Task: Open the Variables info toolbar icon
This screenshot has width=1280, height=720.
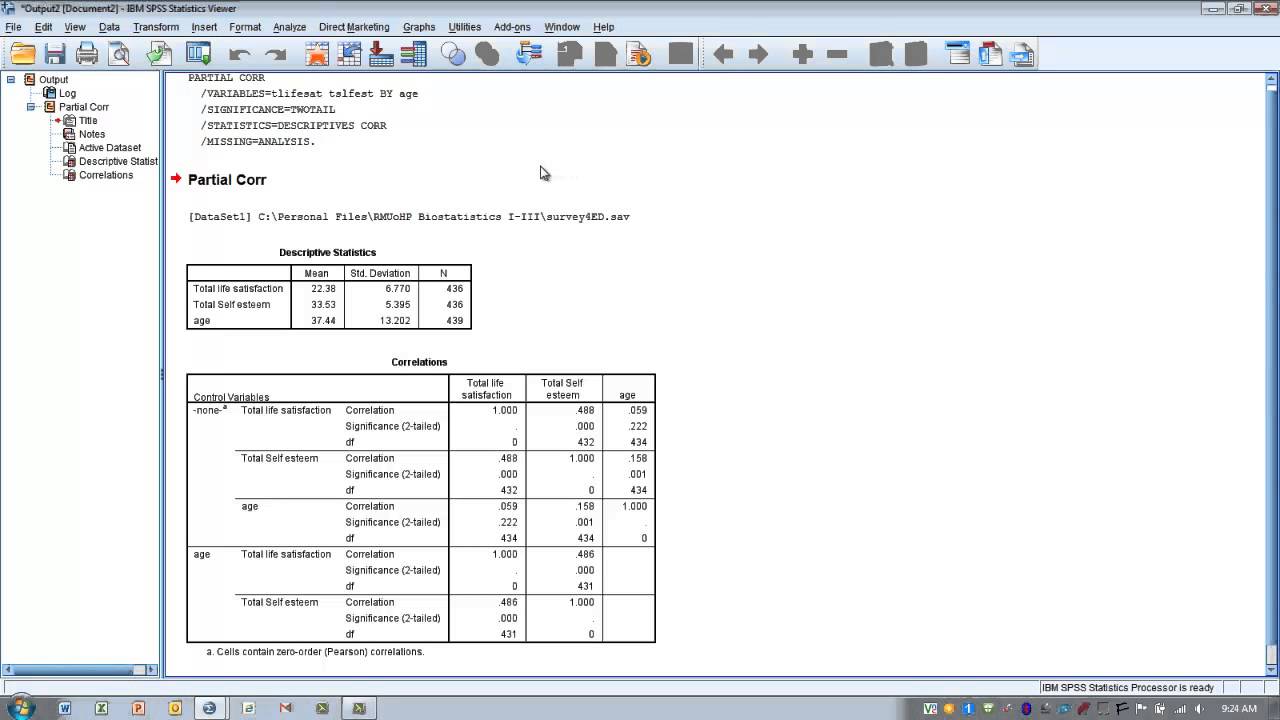Action: 414,54
